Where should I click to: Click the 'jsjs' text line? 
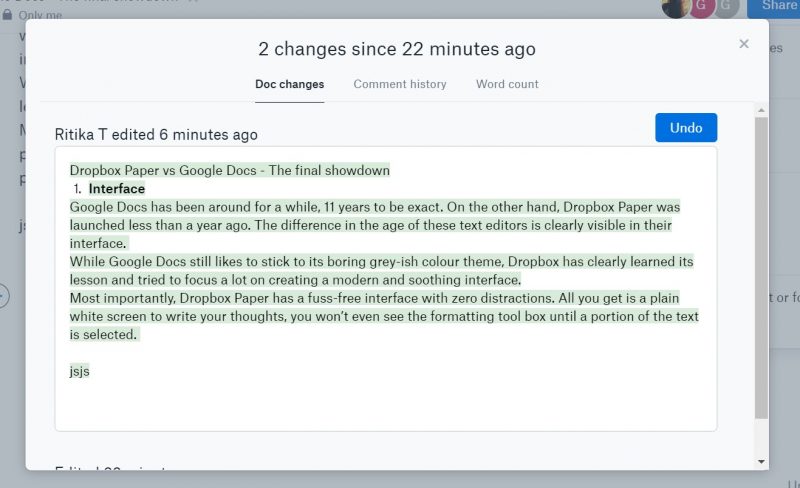click(80, 371)
